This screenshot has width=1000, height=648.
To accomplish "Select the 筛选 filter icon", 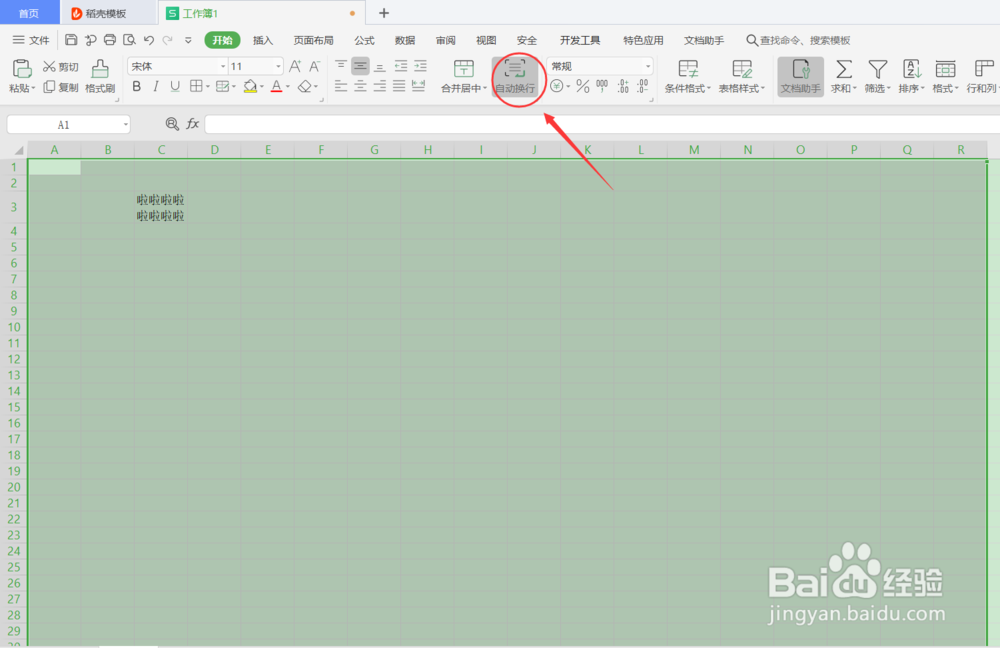I will click(x=876, y=70).
